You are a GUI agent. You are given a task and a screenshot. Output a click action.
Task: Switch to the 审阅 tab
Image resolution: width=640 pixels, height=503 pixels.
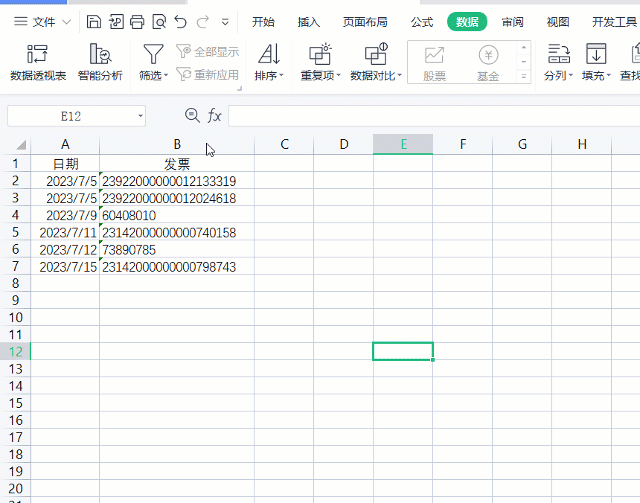(512, 22)
